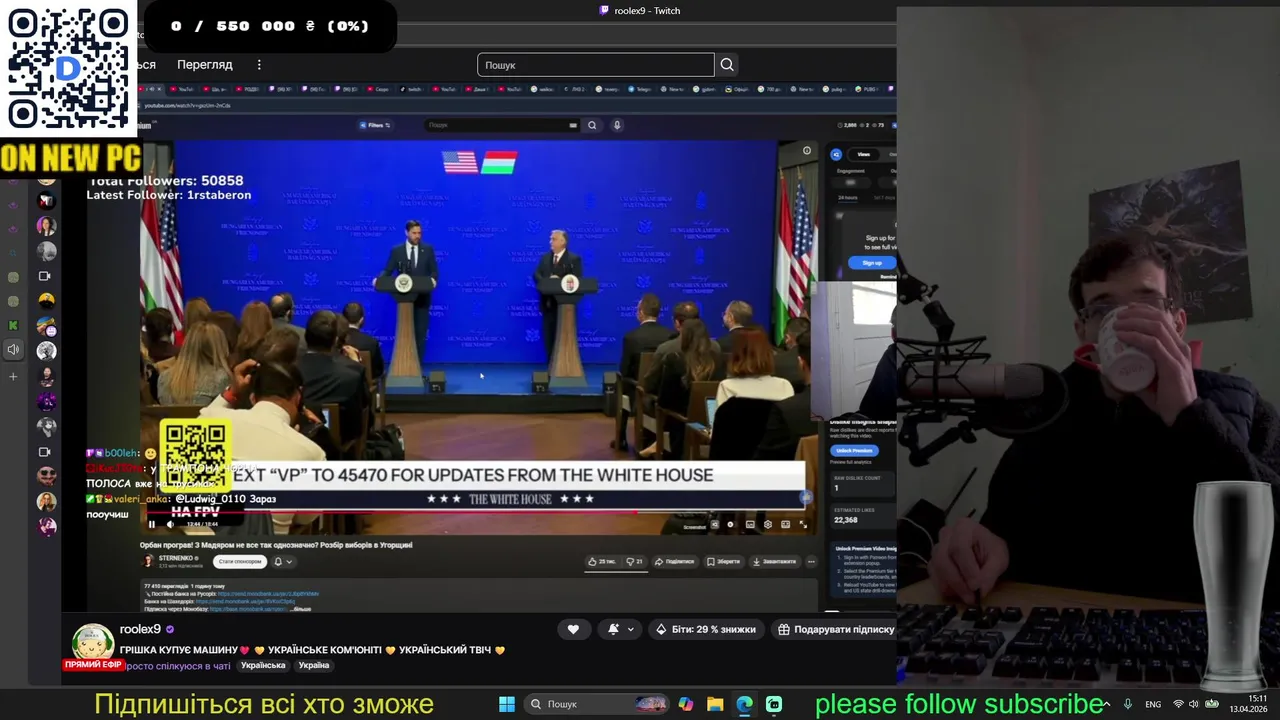Click Стати спонсором button under video
This screenshot has height=720, width=1280.
pos(240,561)
